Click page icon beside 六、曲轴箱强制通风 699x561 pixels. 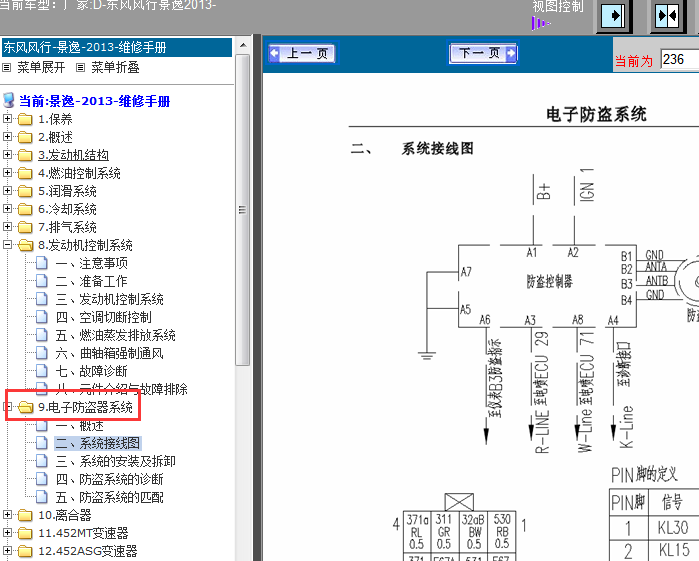(41, 353)
